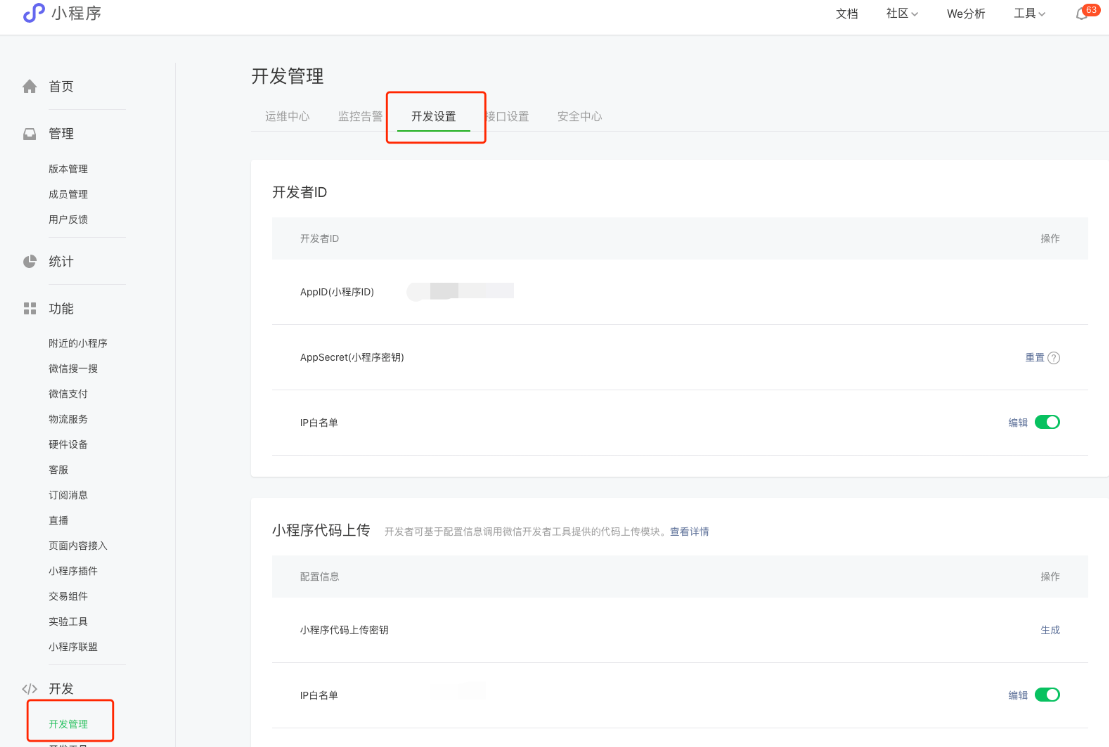Open 版本管理 in the sidebar
1109x747 pixels.
coord(68,169)
